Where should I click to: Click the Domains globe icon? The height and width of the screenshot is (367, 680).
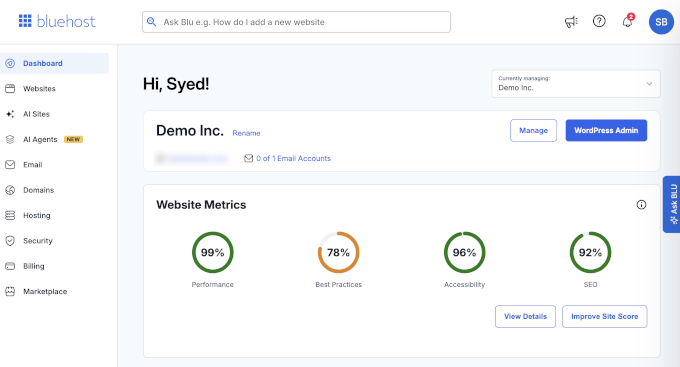click(10, 190)
